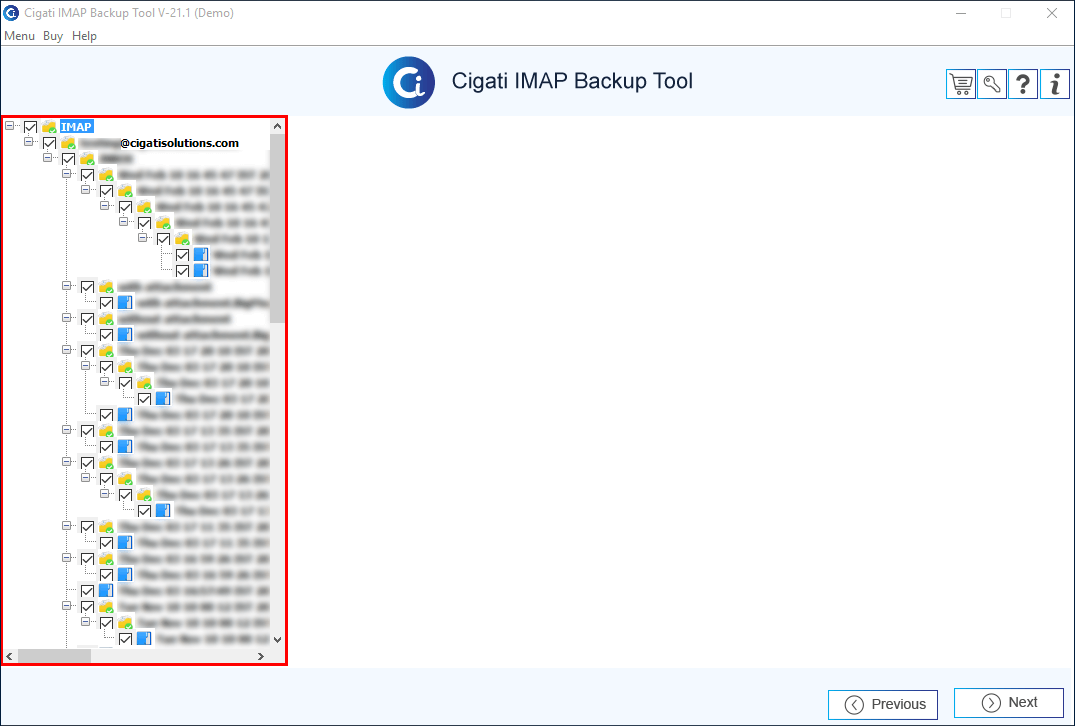Toggle the 'with attachment' folder checkbox
The height and width of the screenshot is (726, 1075).
tap(88, 287)
